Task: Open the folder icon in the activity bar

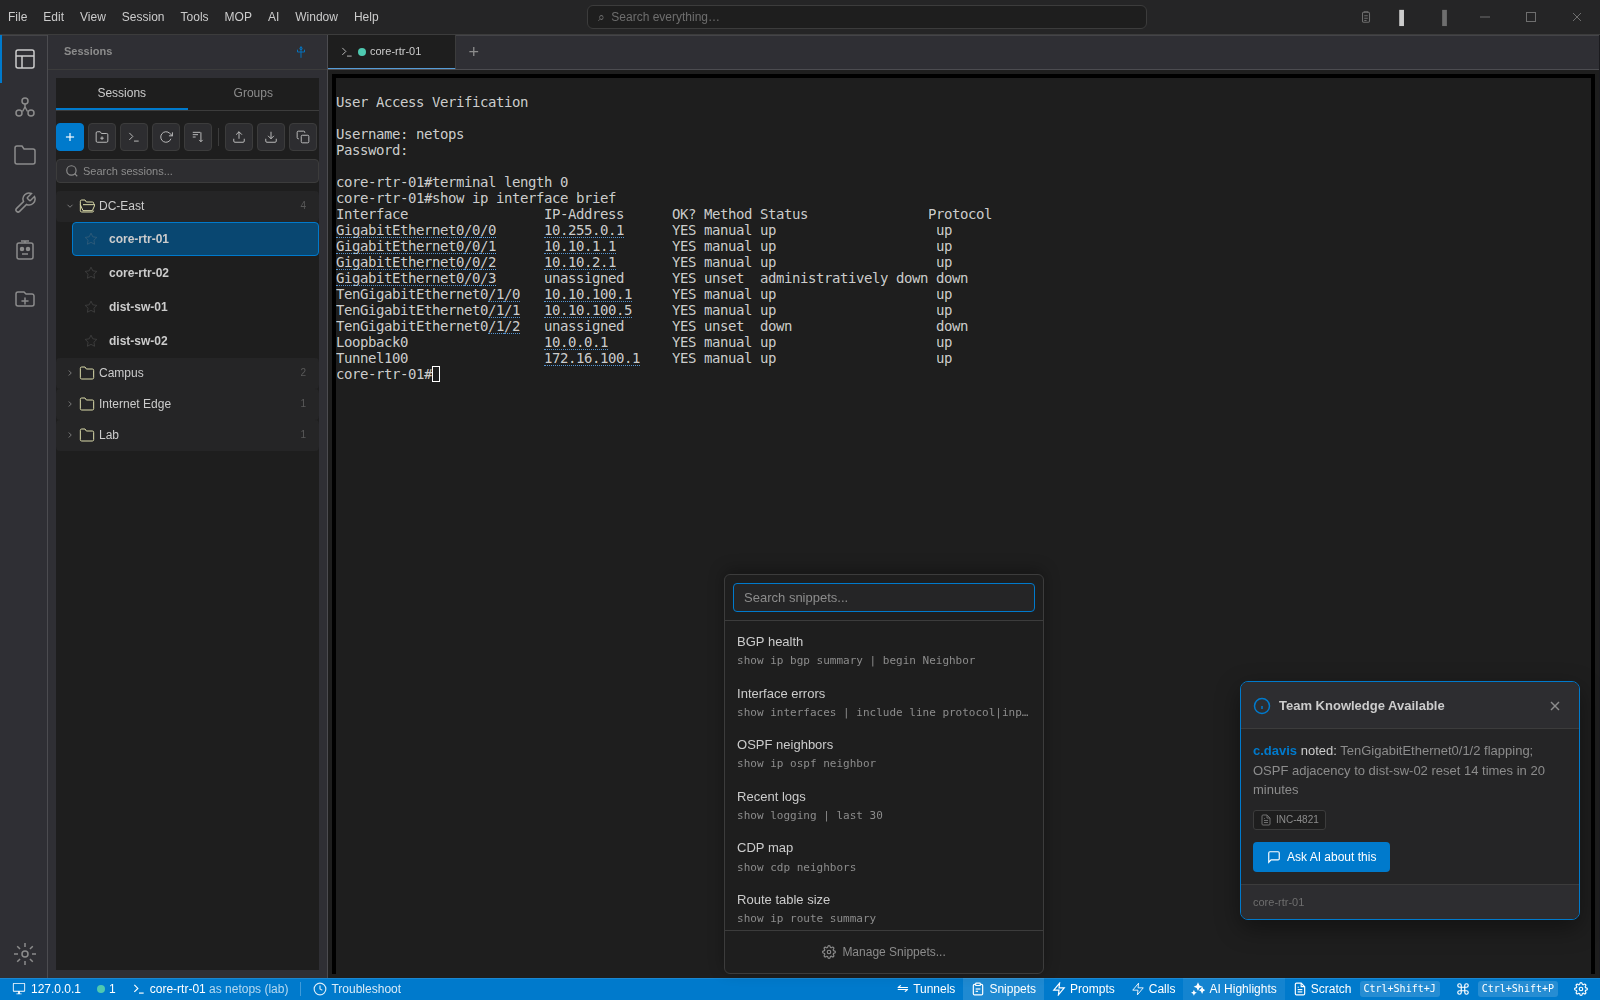Action: 25,155
